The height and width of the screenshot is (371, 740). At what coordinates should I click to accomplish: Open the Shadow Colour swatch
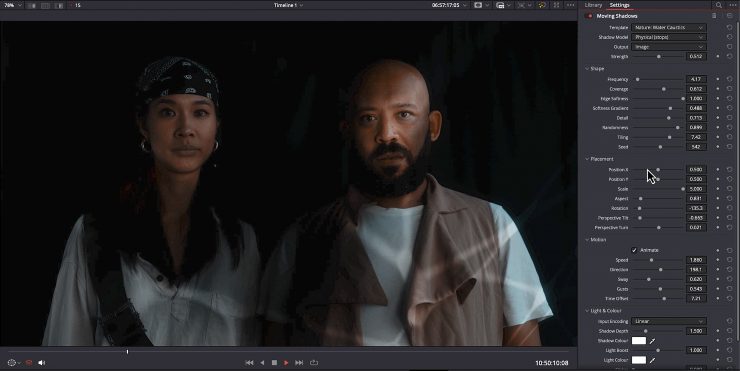[639, 341]
